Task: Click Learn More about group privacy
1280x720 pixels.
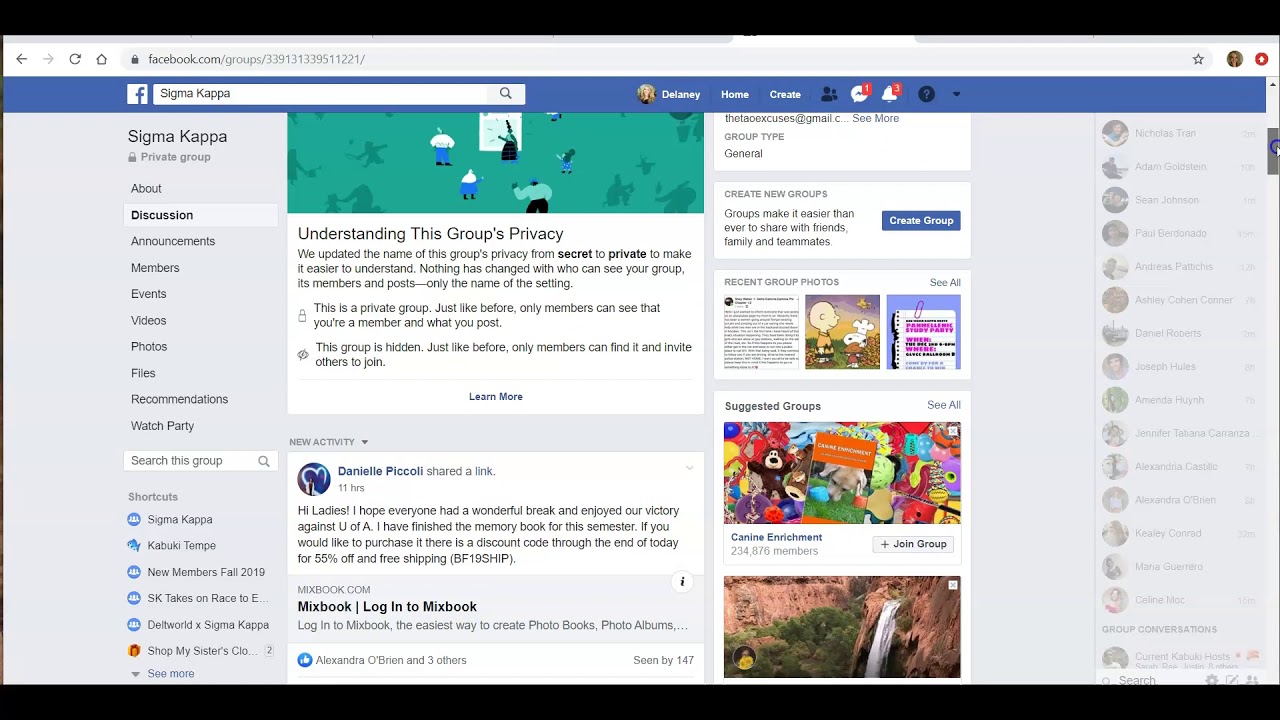Action: 496,397
